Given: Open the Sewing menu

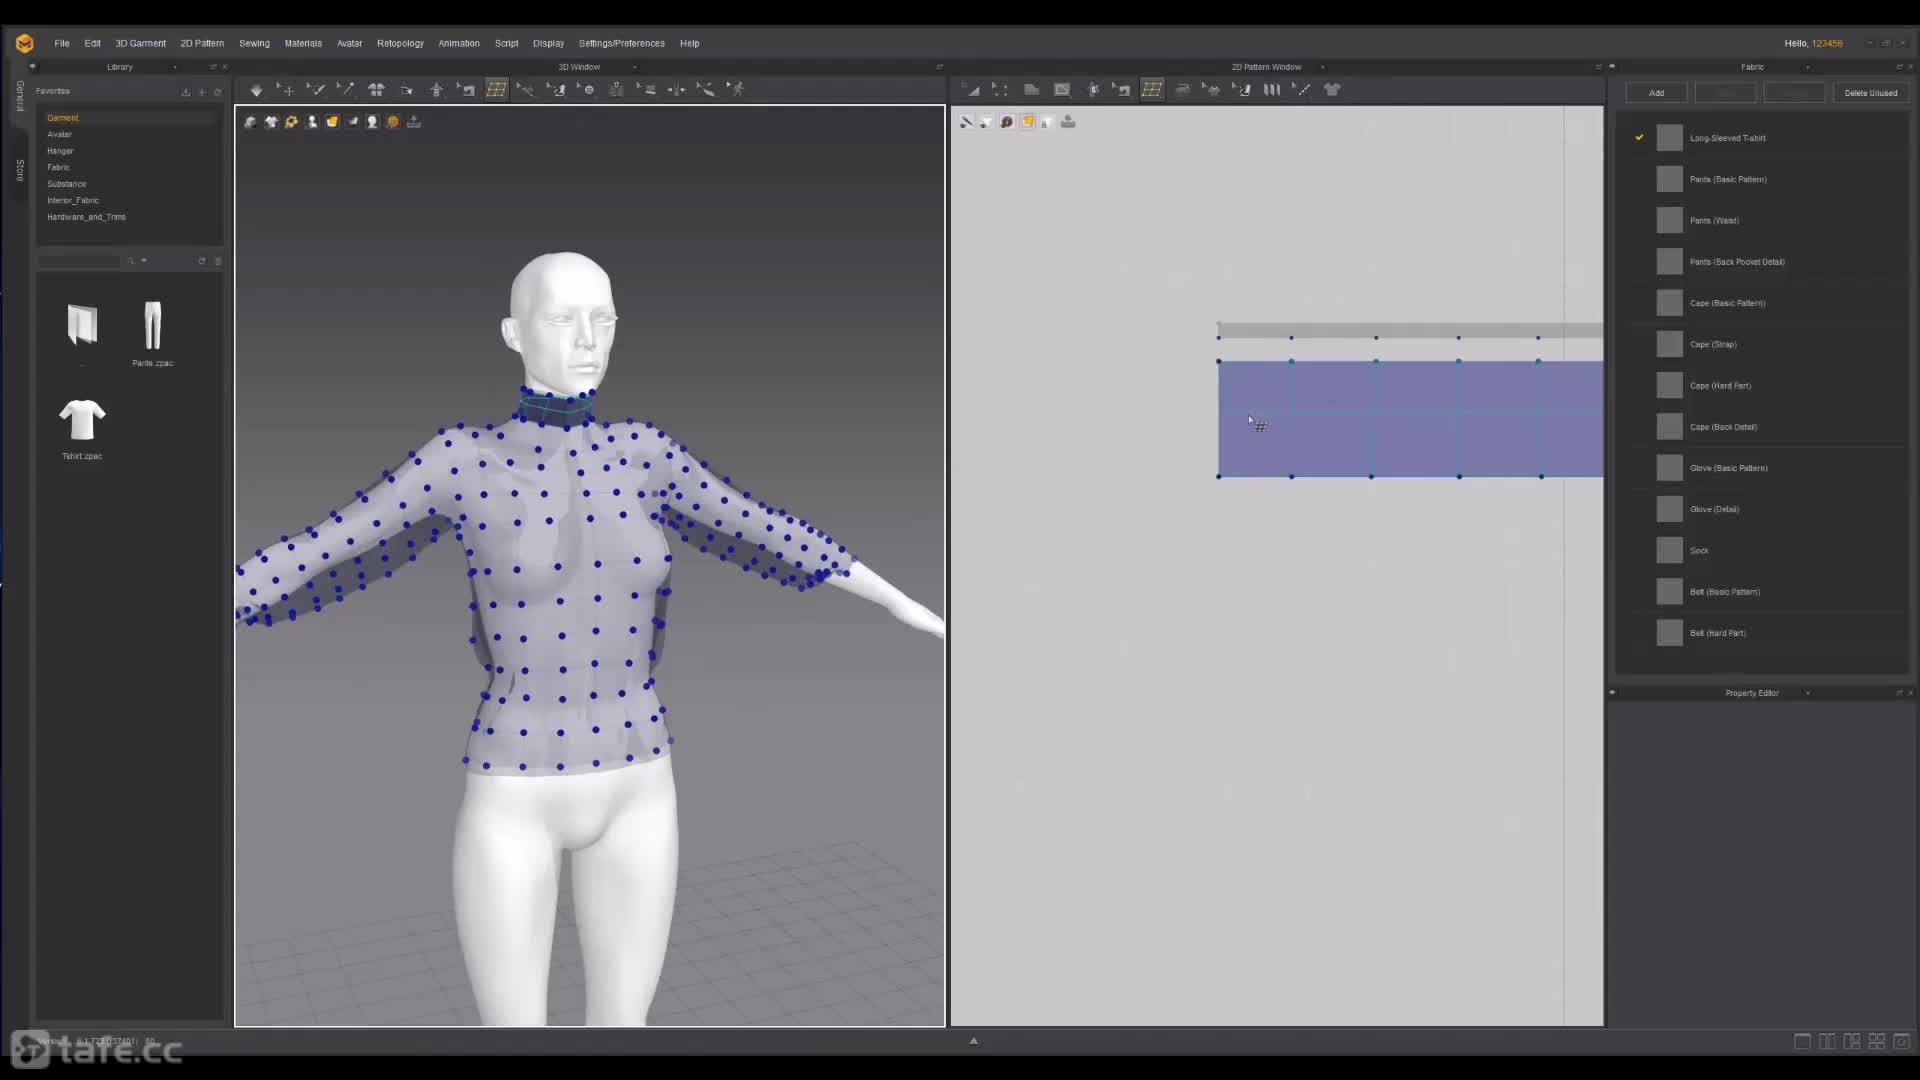Looking at the screenshot, I should 254,44.
